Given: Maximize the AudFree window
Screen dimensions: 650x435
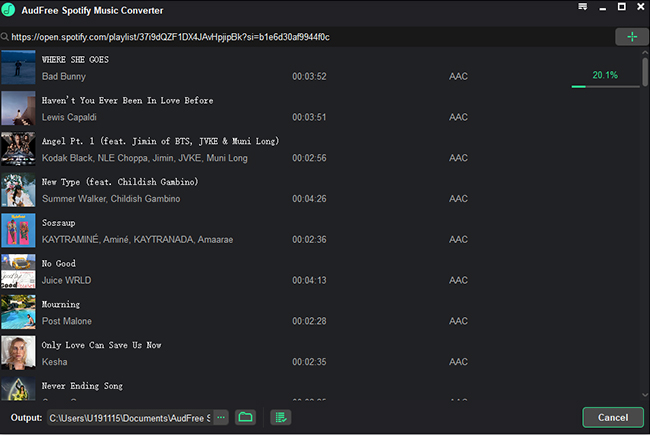Looking at the screenshot, I should coord(621,7).
